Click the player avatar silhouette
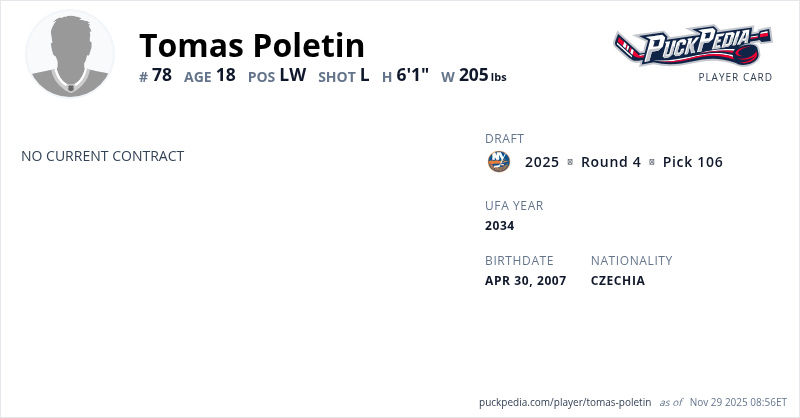Screen dimensions: 800x418 point(70,54)
